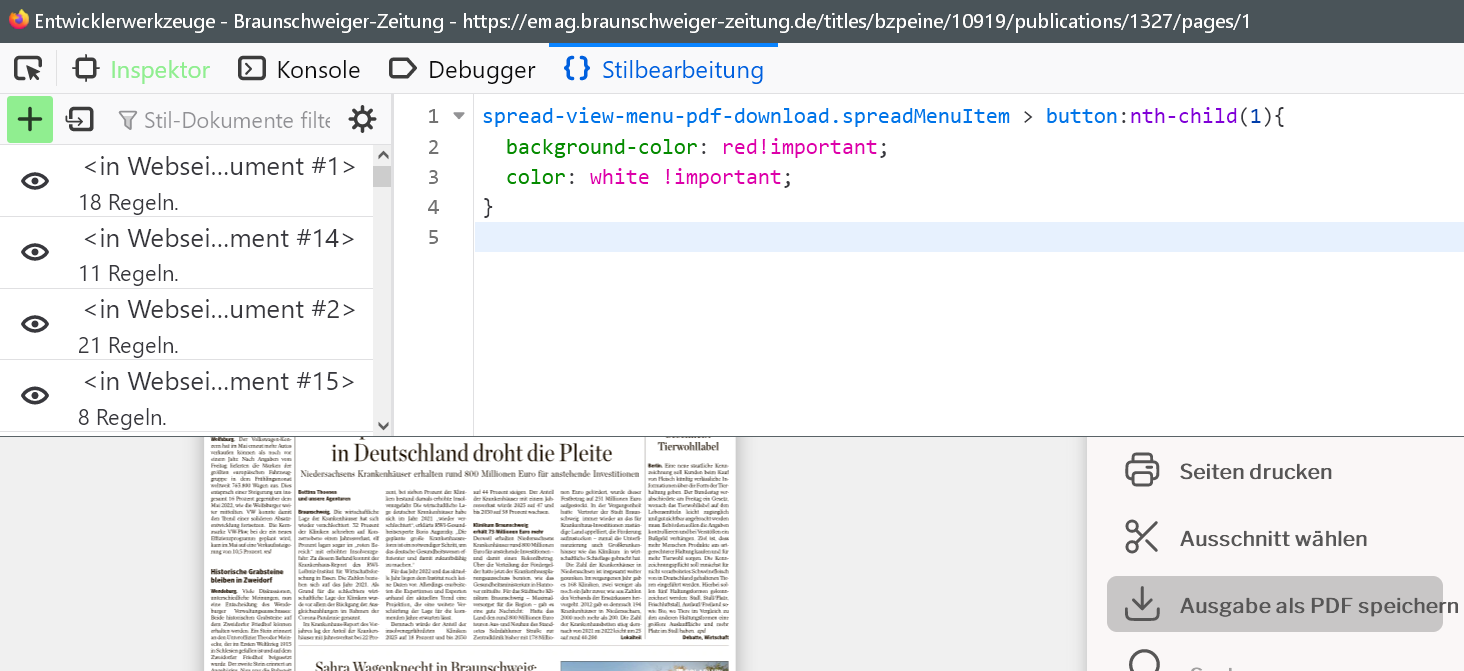The height and width of the screenshot is (671, 1464).
Task: Click the scissors icon for Ausschnitt wählen
Action: (x=1142, y=537)
